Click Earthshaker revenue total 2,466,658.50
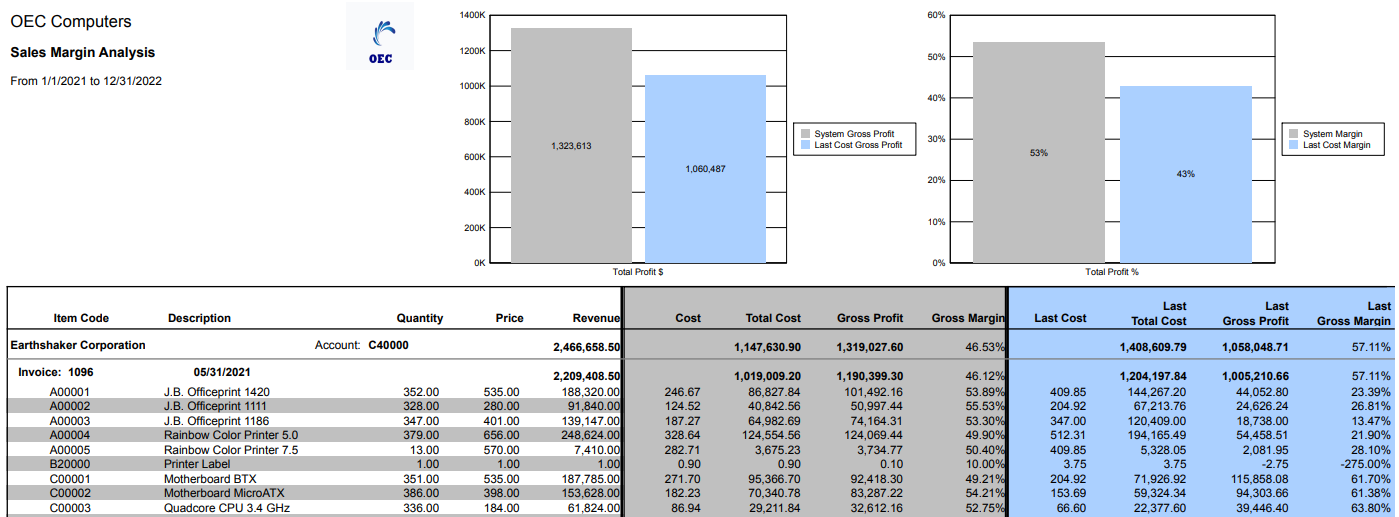The width and height of the screenshot is (1399, 517). (x=587, y=348)
